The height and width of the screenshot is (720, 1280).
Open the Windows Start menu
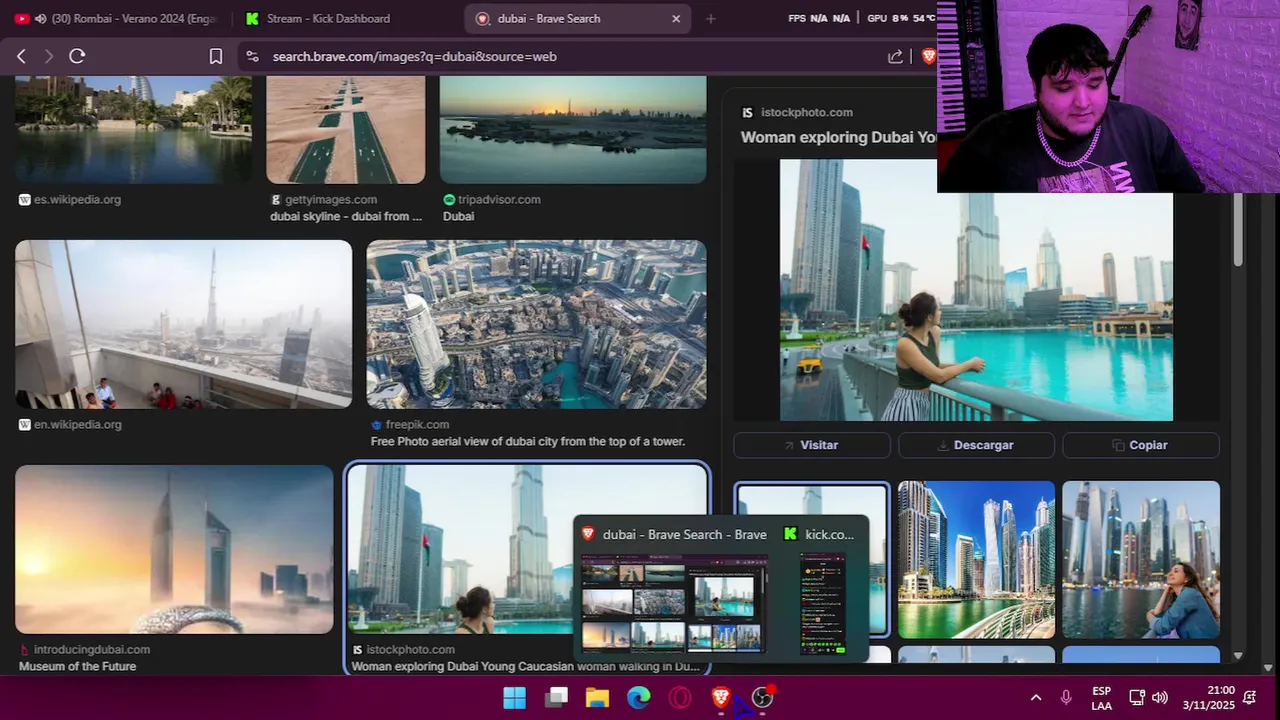(514, 697)
